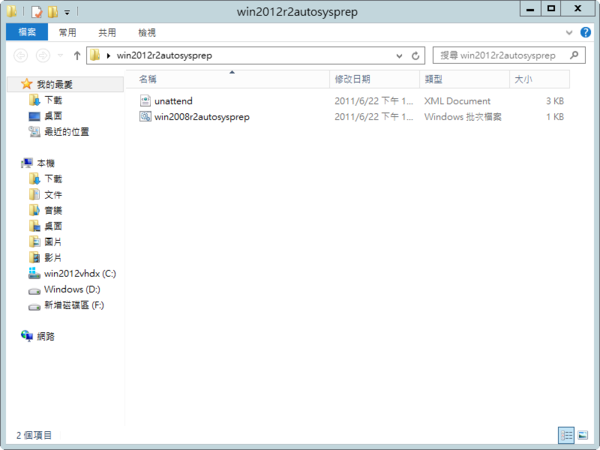Click the title bar folder system icon

pyautogui.click(x=11, y=11)
